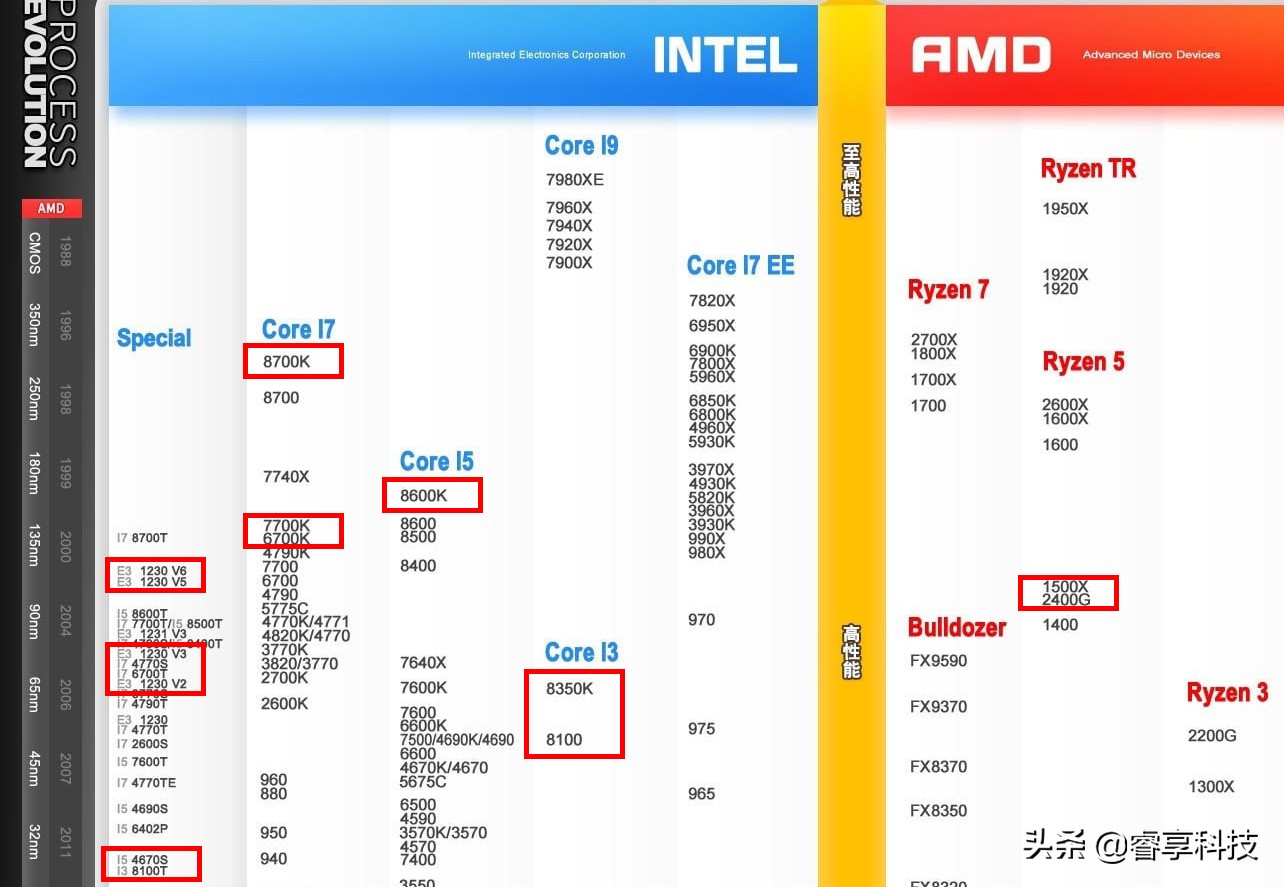The height and width of the screenshot is (887, 1284).
Task: Click the Integrated Electronics Corporation tagline
Action: (547, 55)
